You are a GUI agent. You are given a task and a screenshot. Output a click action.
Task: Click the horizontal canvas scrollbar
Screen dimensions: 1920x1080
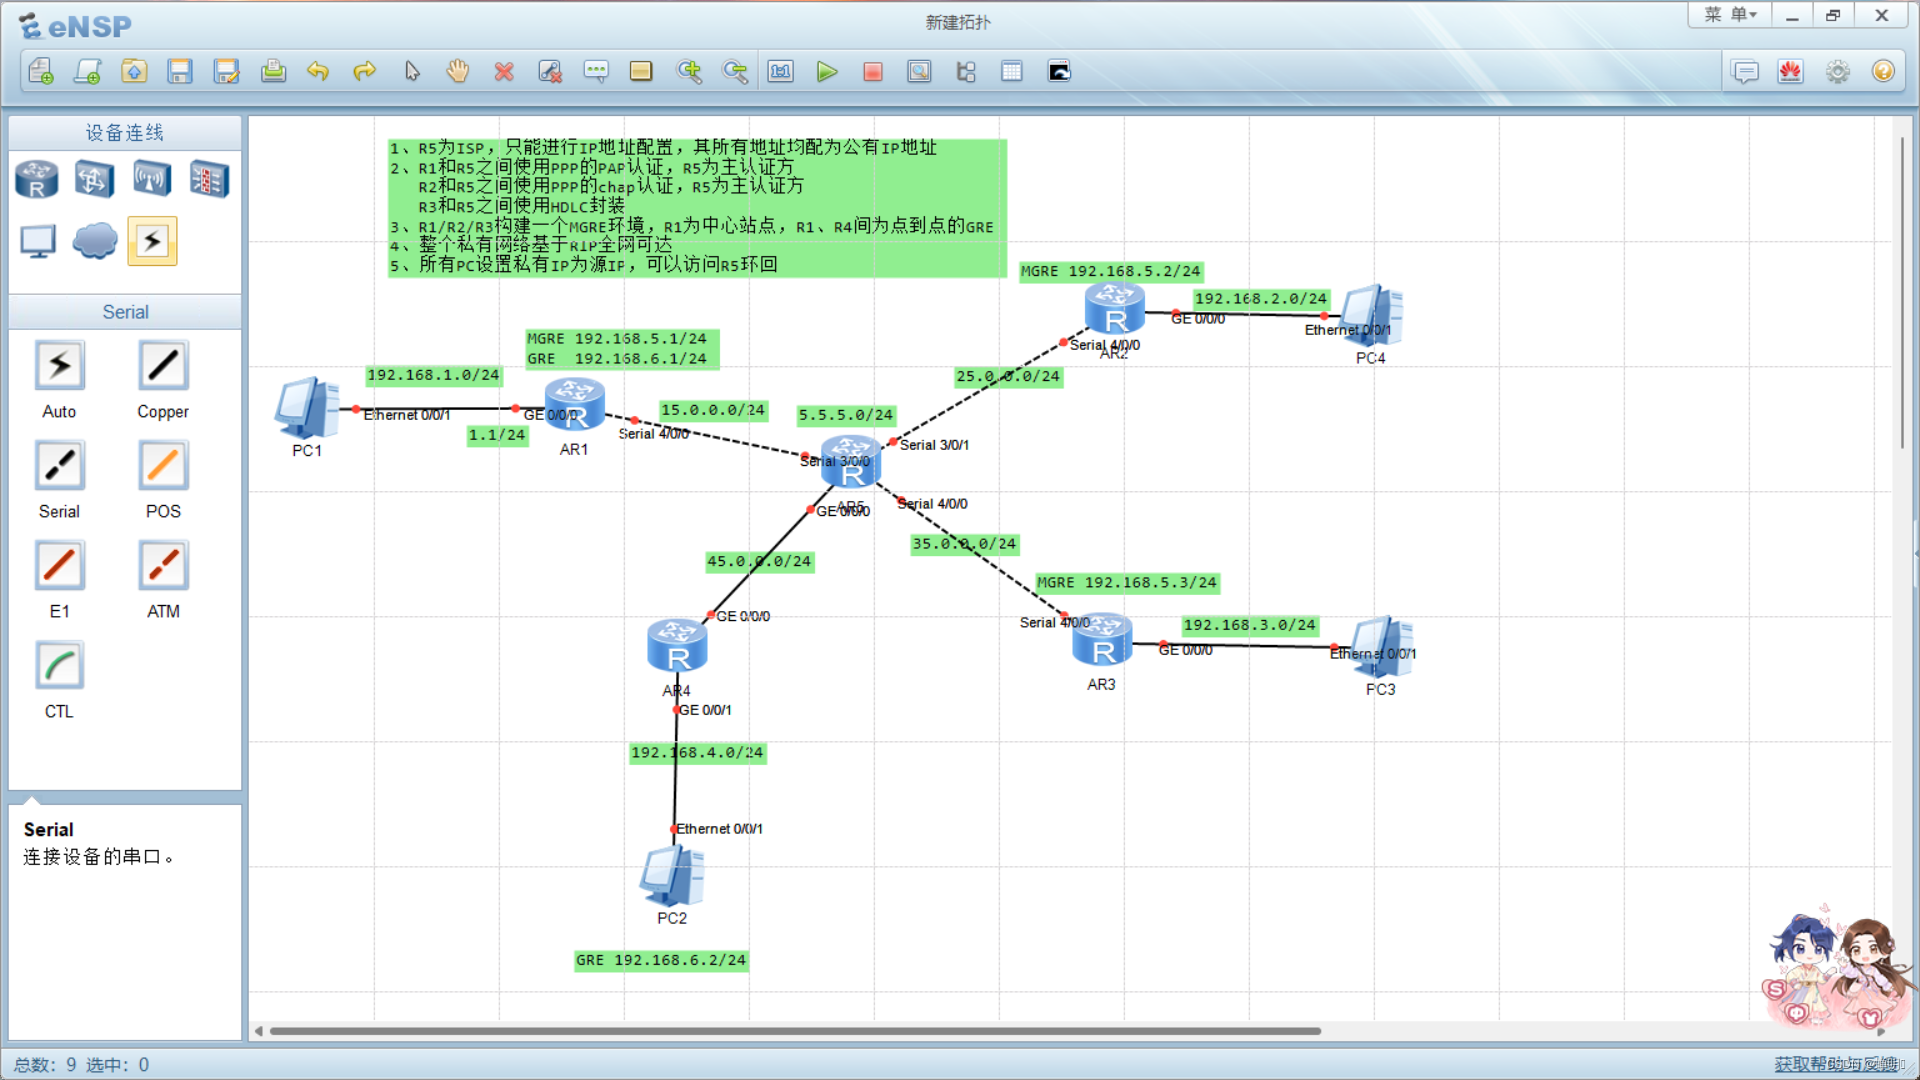pos(795,1031)
